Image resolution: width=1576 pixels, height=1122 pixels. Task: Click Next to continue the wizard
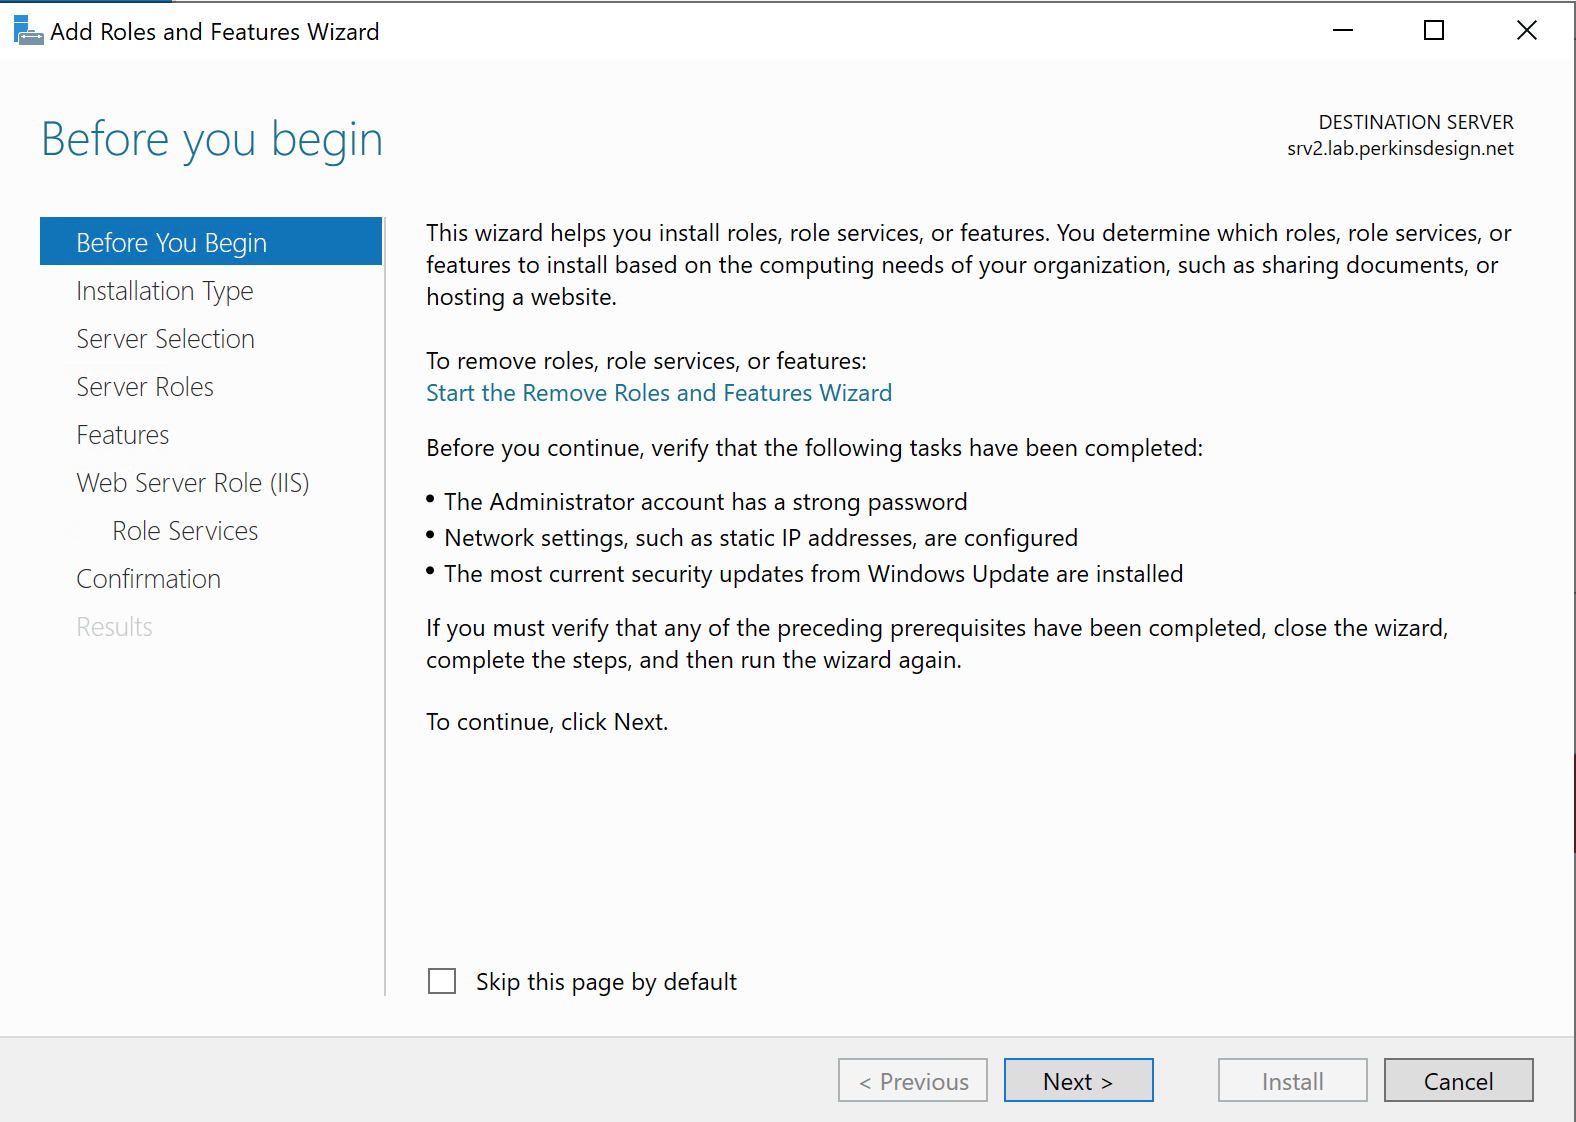(1078, 1081)
